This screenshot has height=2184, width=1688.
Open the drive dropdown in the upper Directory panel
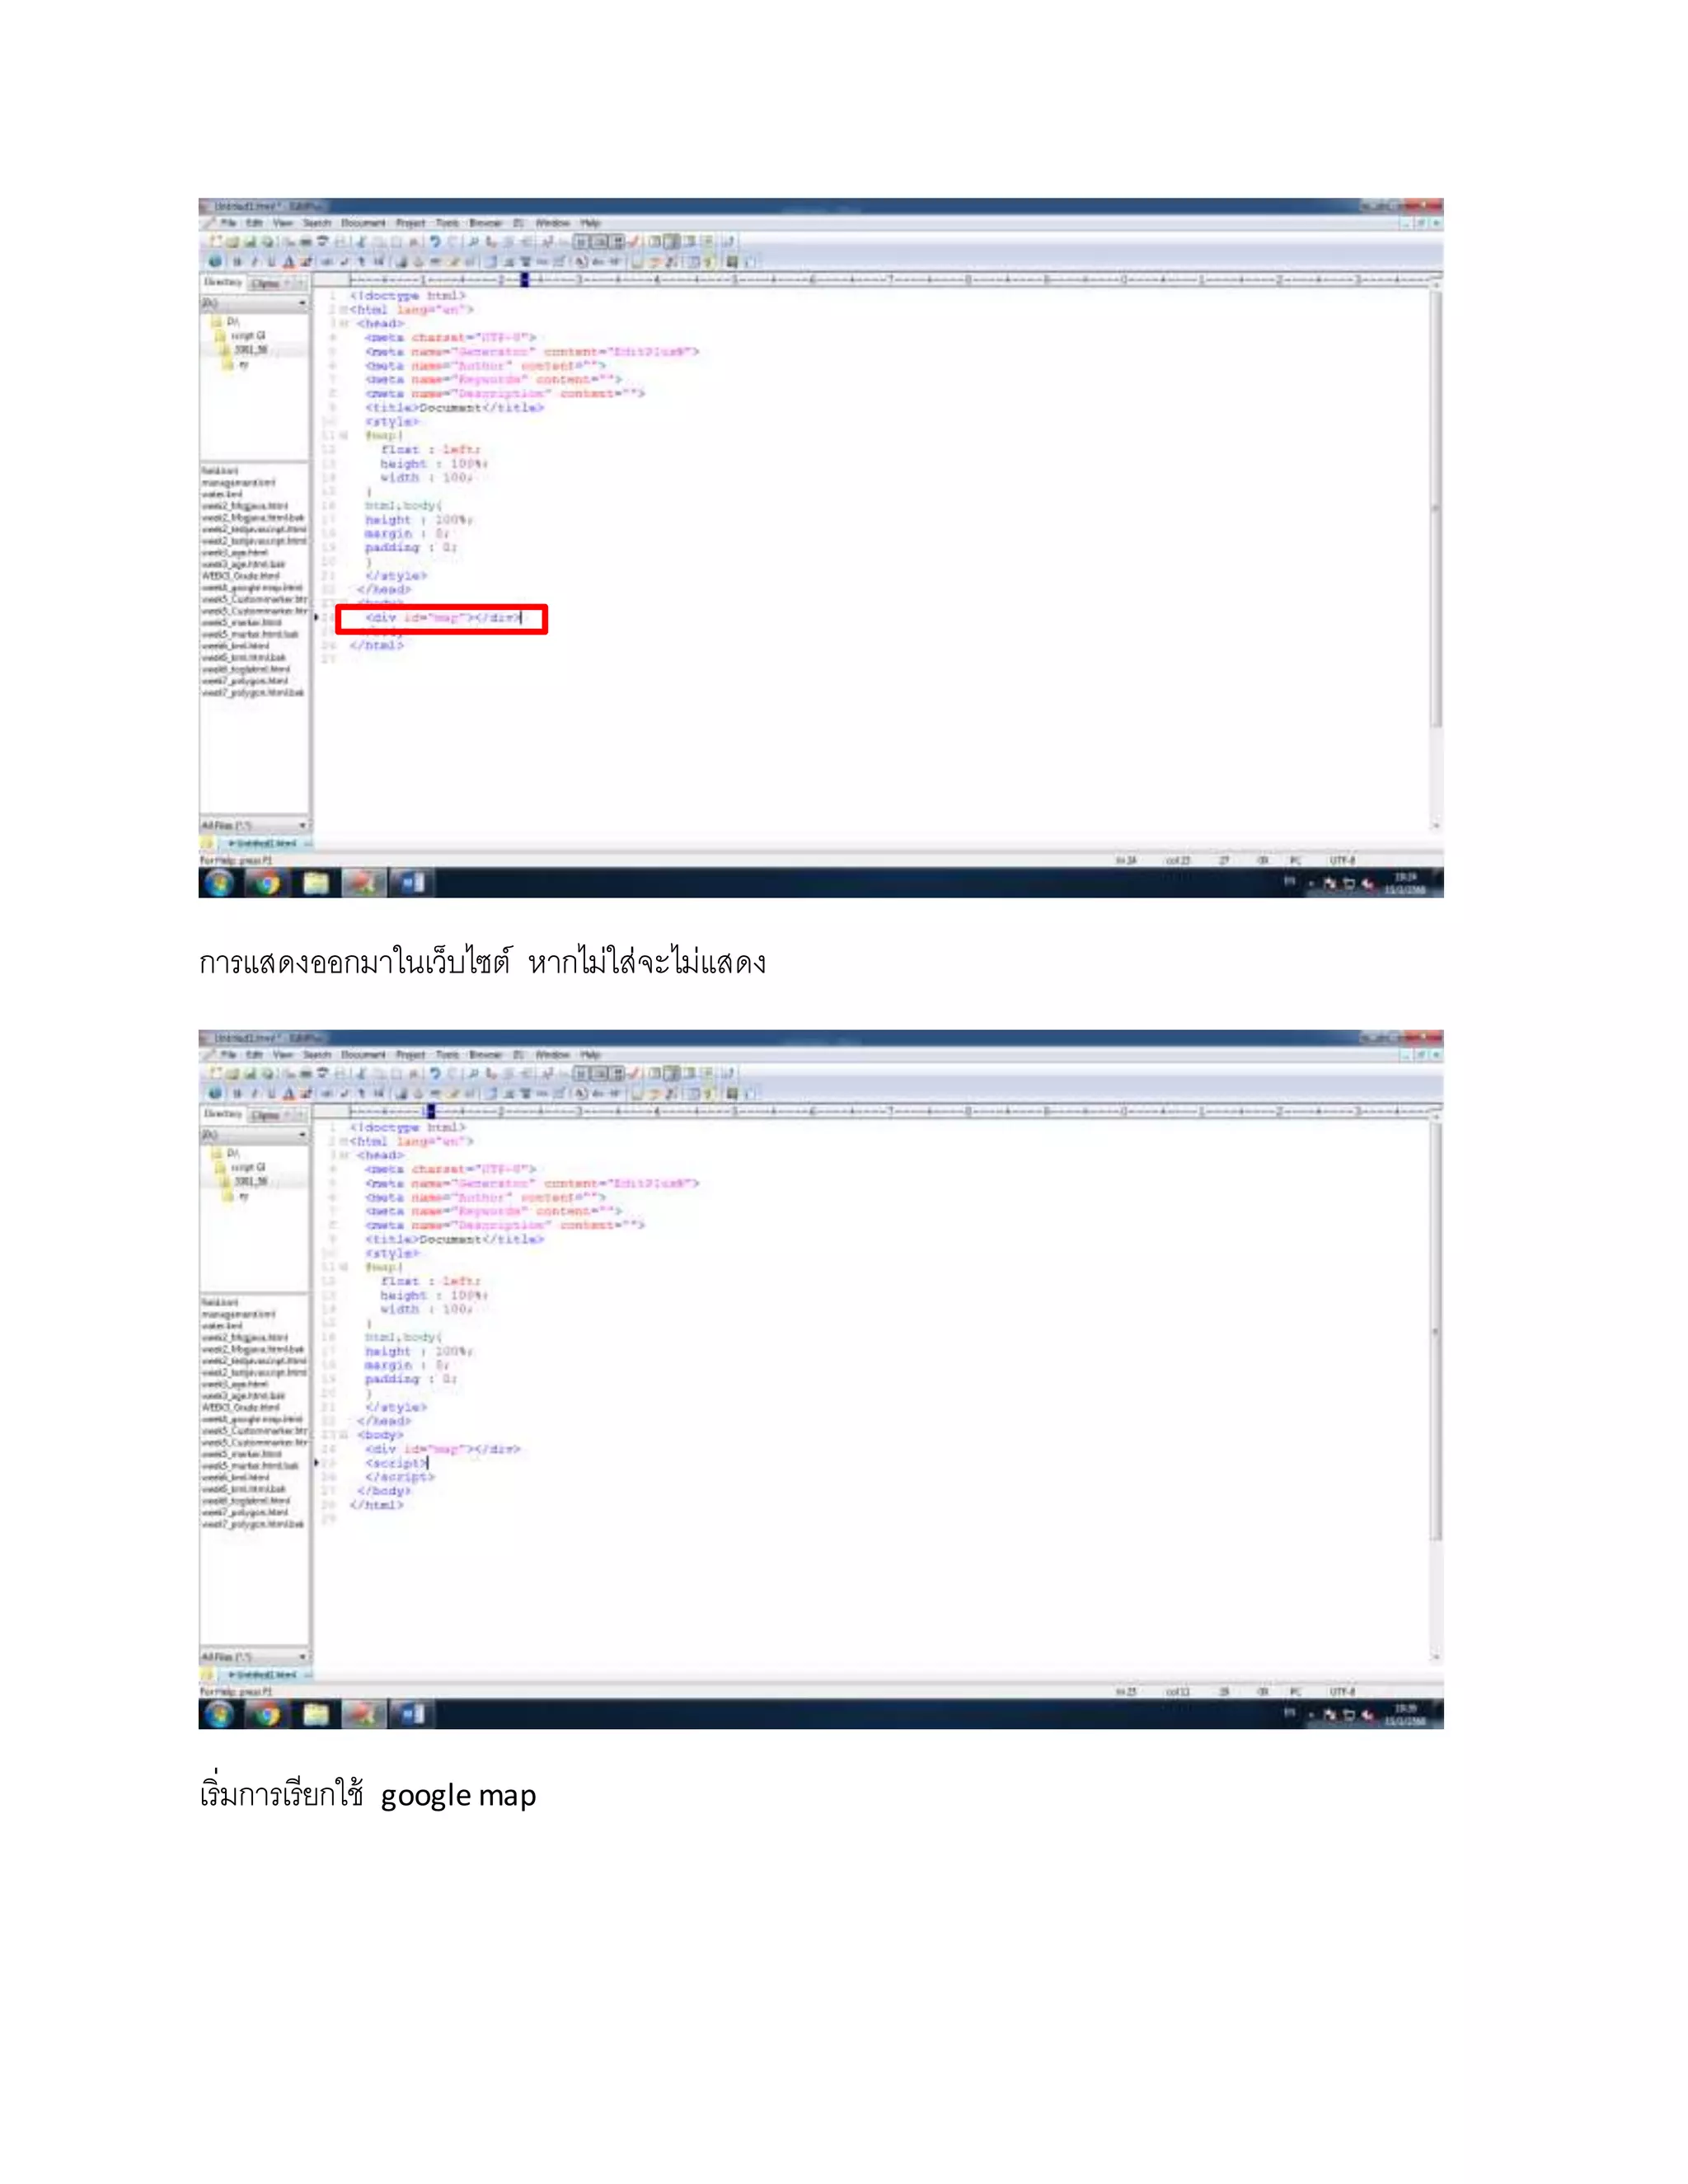click(302, 303)
